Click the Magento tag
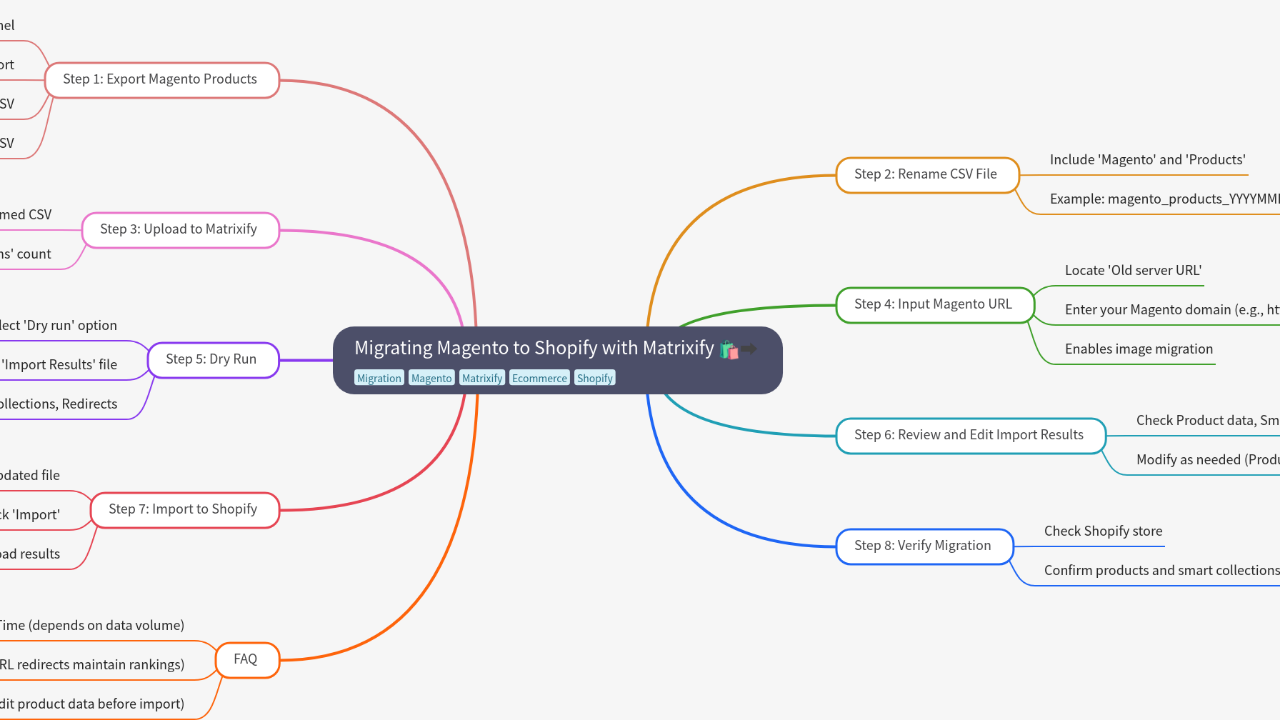Screen dimensions: 1280x720 click(431, 378)
